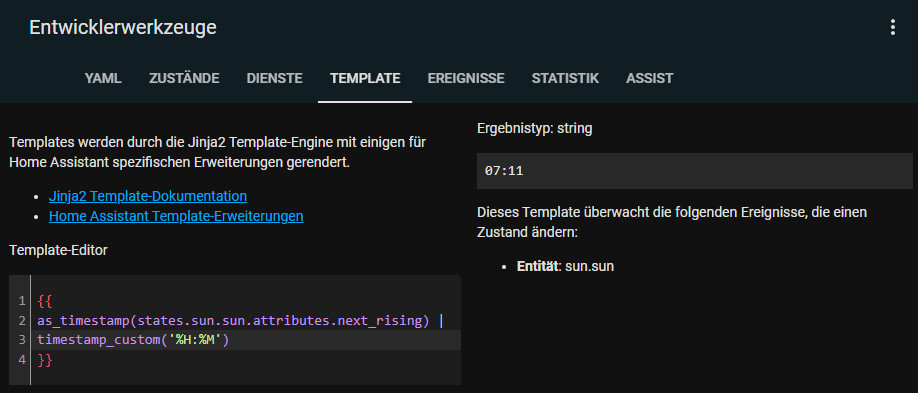918x393 pixels.
Task: Select the 07:11 result output box
Action: (695, 171)
